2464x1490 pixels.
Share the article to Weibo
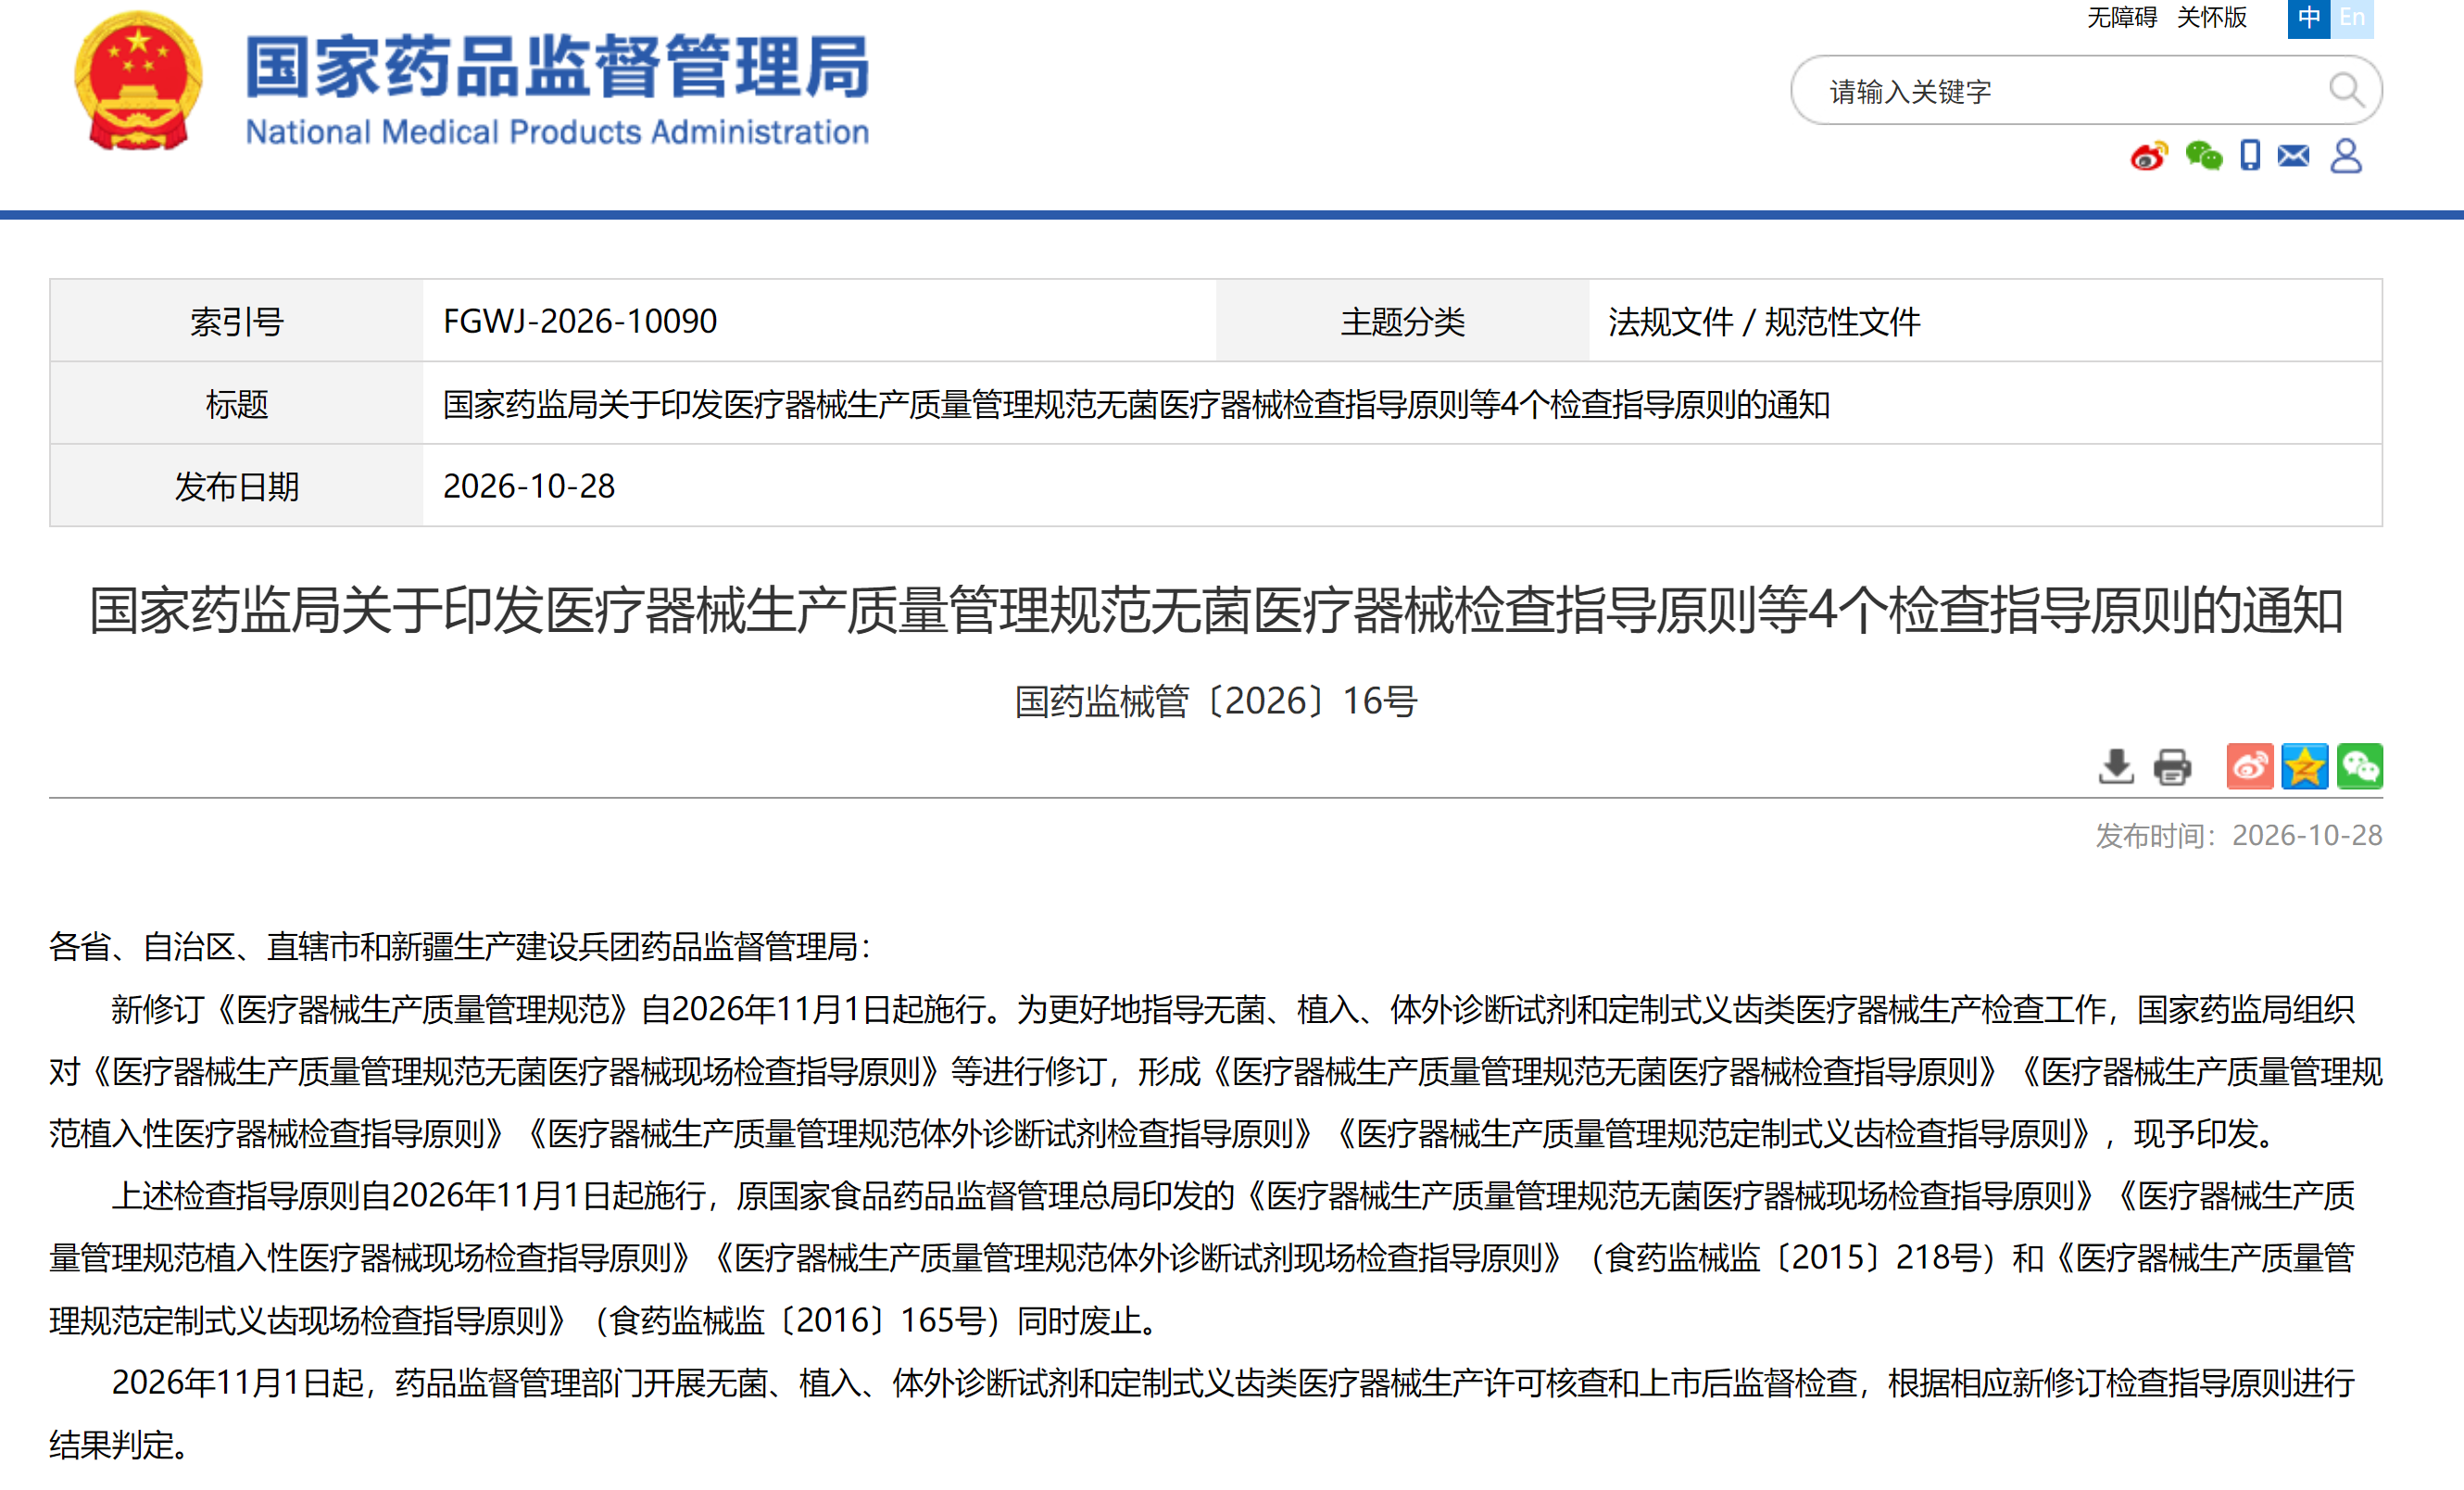coord(2250,767)
